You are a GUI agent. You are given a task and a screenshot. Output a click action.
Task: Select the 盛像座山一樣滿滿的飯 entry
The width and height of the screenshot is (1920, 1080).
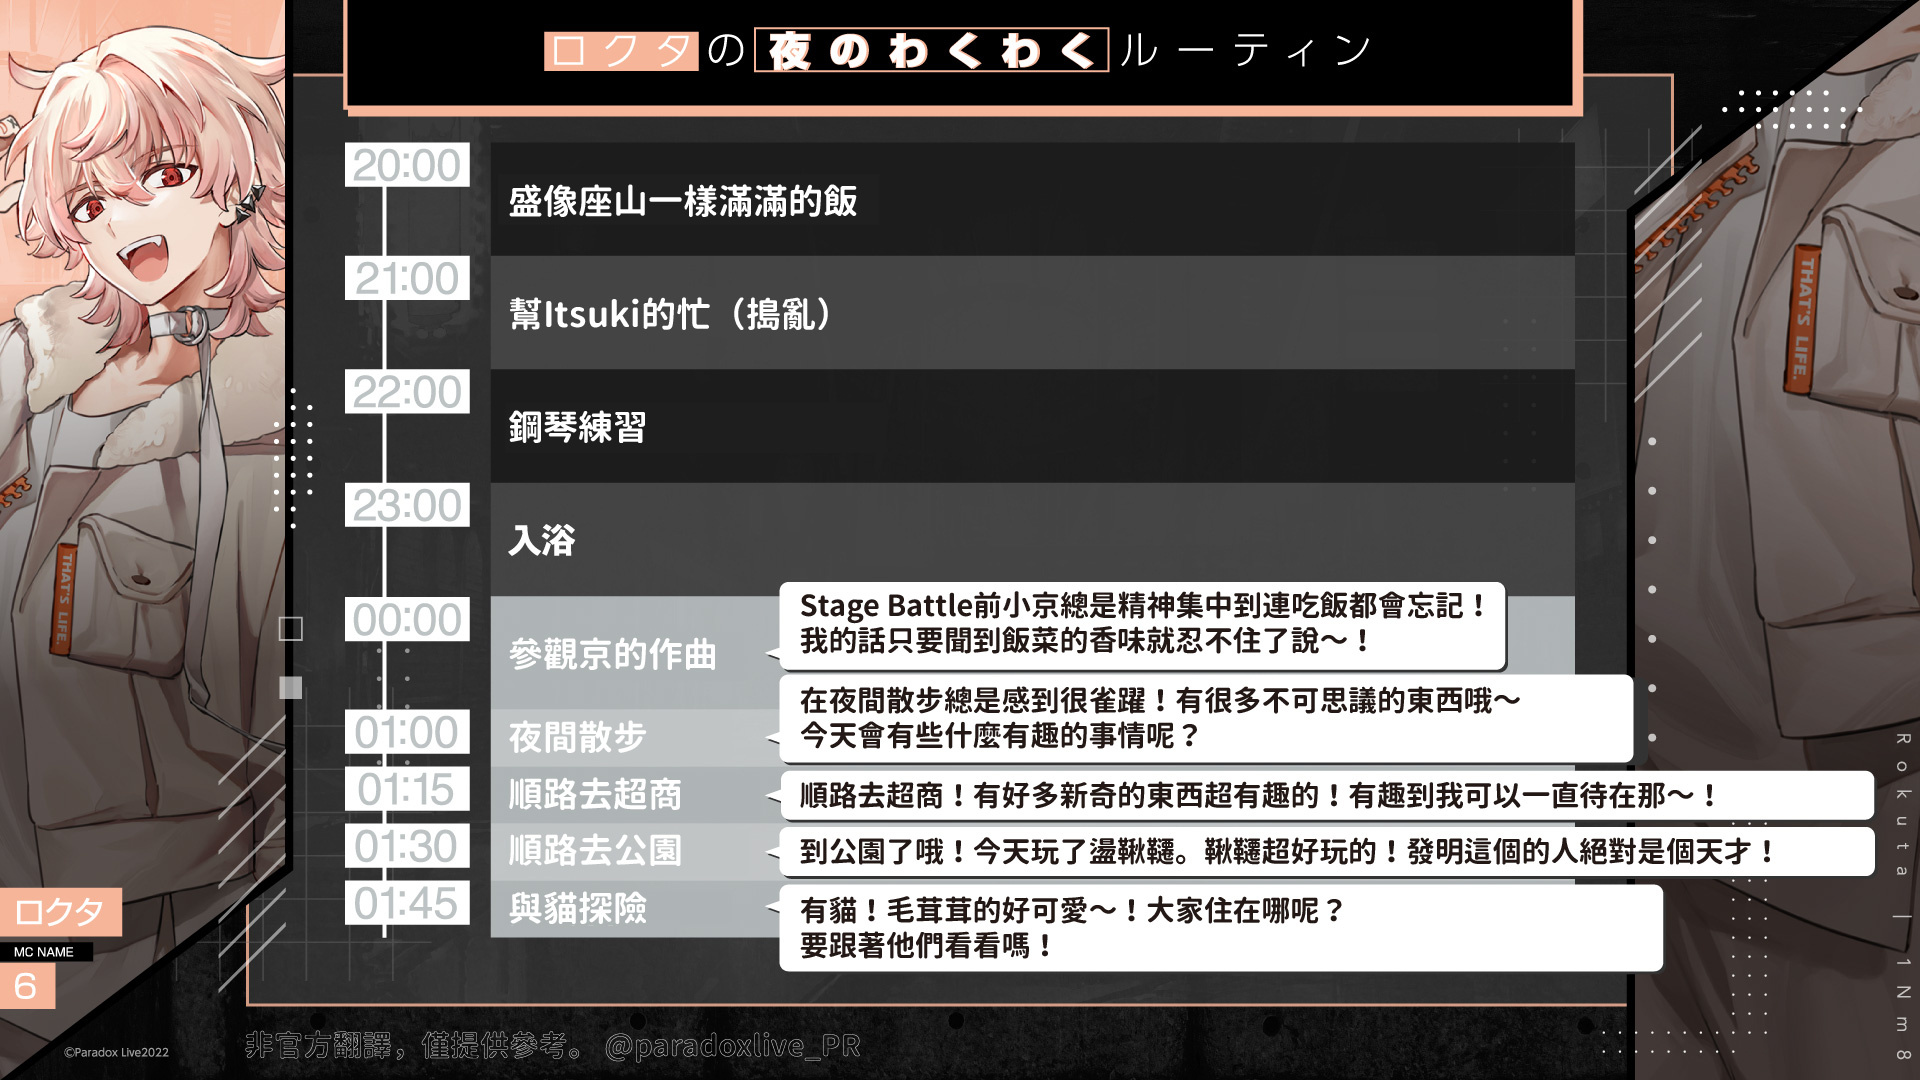(1032, 199)
